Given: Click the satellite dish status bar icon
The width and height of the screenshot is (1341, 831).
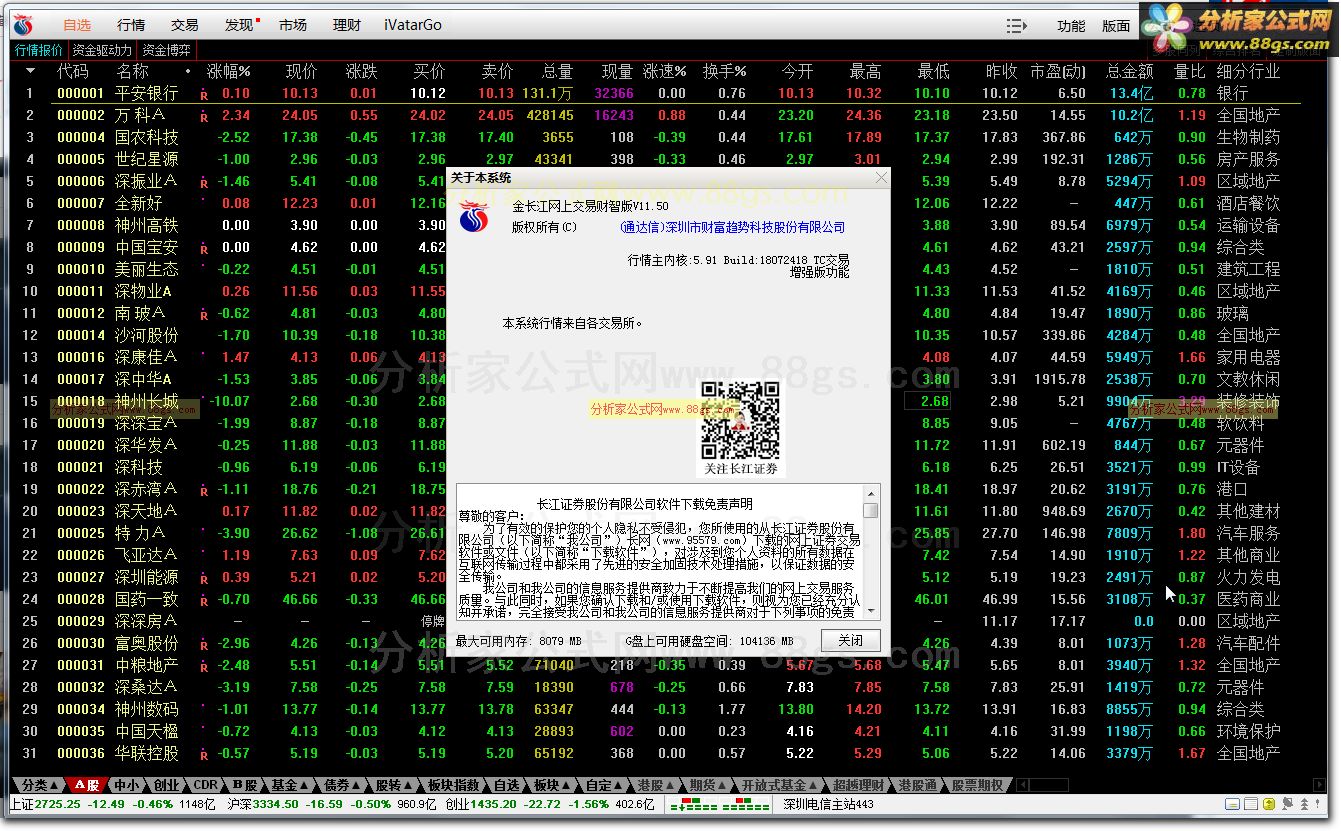Looking at the screenshot, I should coord(1287,804).
